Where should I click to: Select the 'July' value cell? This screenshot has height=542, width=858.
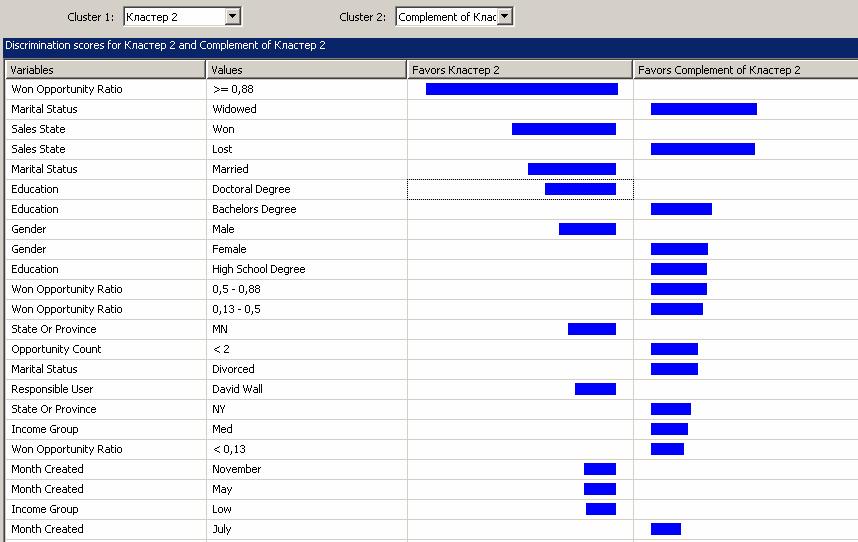coord(307,529)
